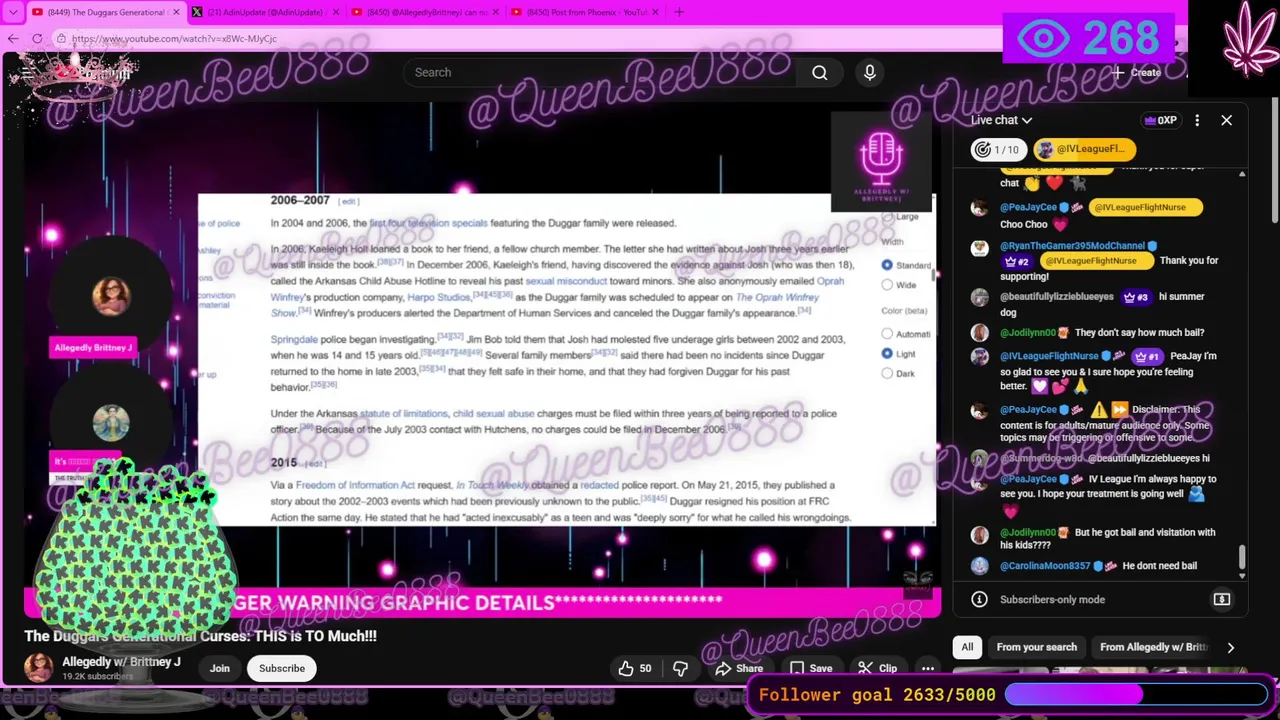
Task: Switch to the Post from Phoenix tab
Action: pyautogui.click(x=583, y=12)
